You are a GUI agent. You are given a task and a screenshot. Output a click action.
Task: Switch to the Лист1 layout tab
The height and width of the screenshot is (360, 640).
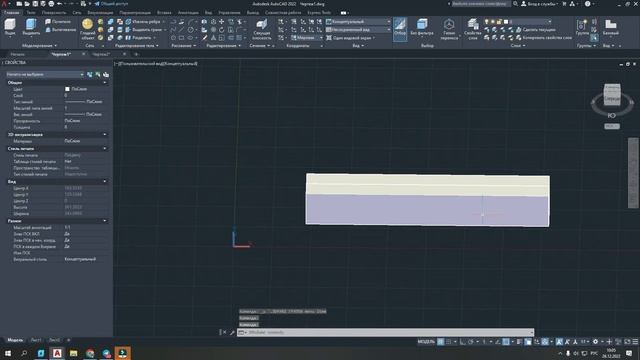click(x=36, y=340)
